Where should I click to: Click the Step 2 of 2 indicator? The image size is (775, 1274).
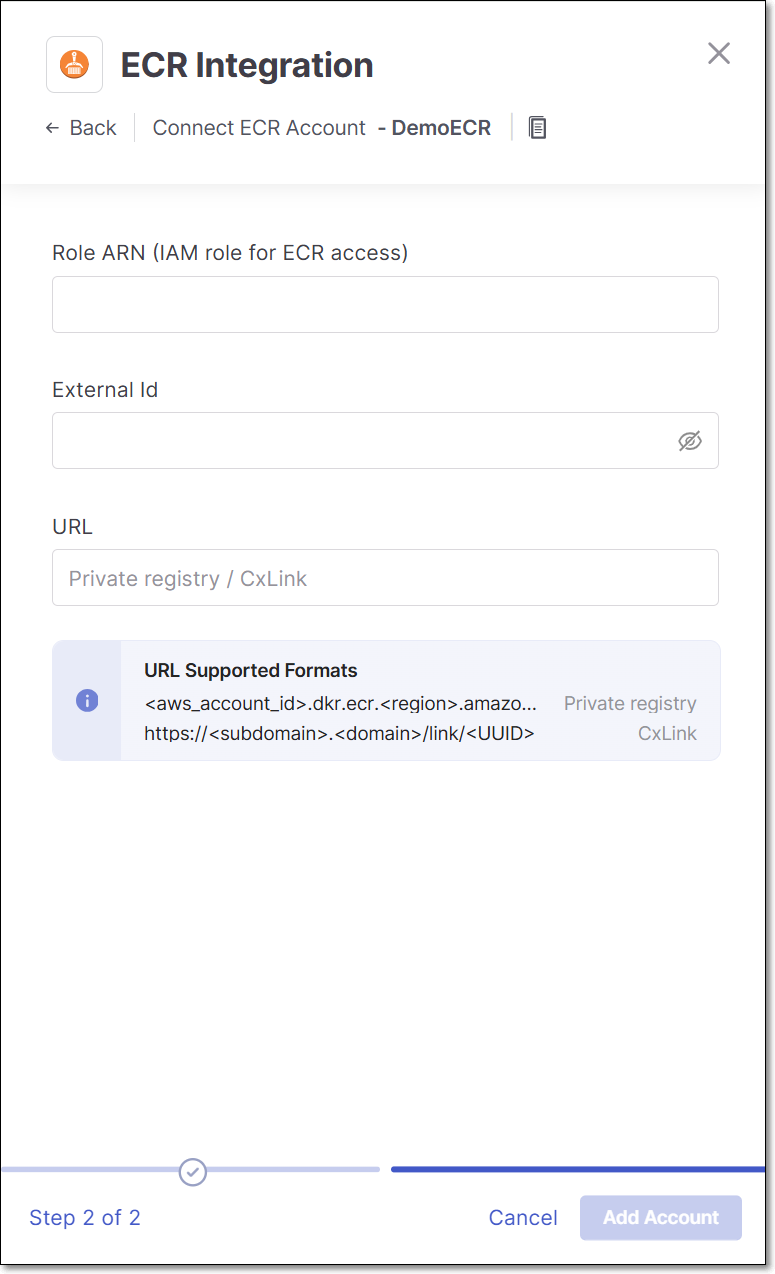85,1217
